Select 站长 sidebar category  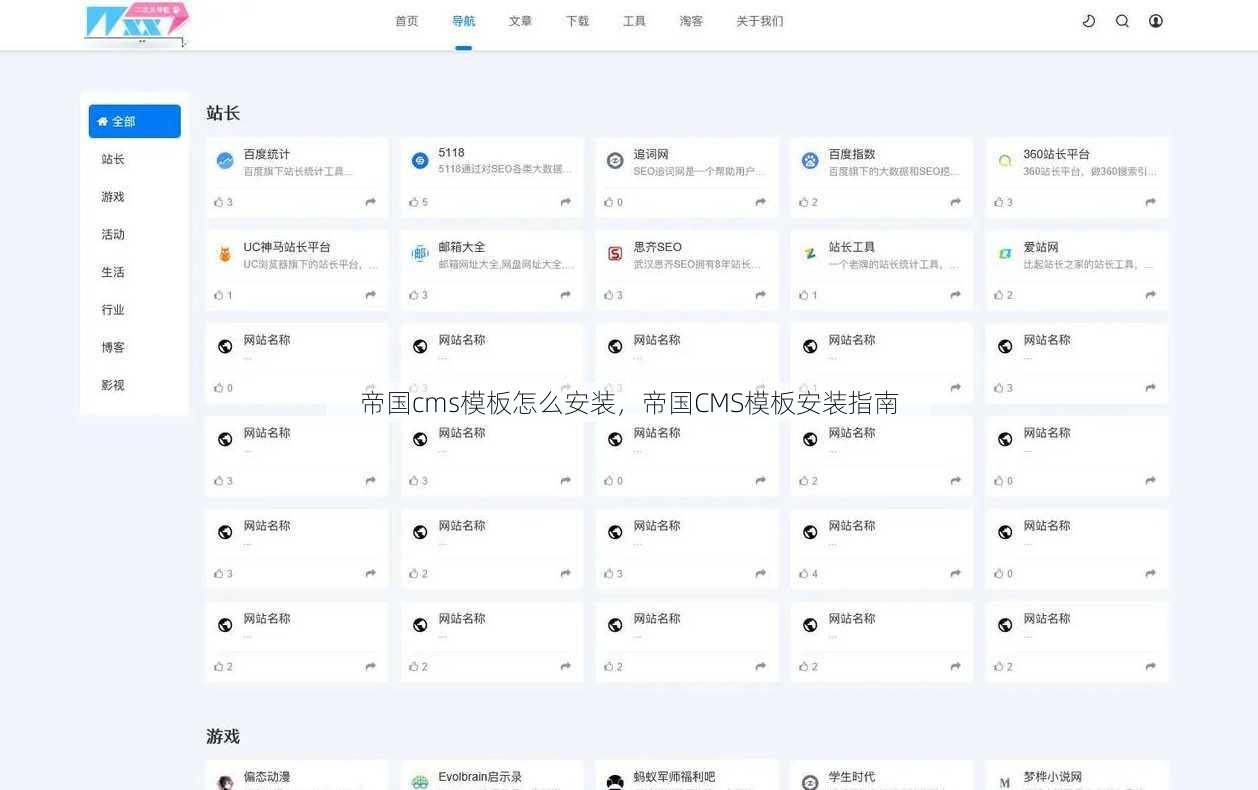(x=113, y=159)
